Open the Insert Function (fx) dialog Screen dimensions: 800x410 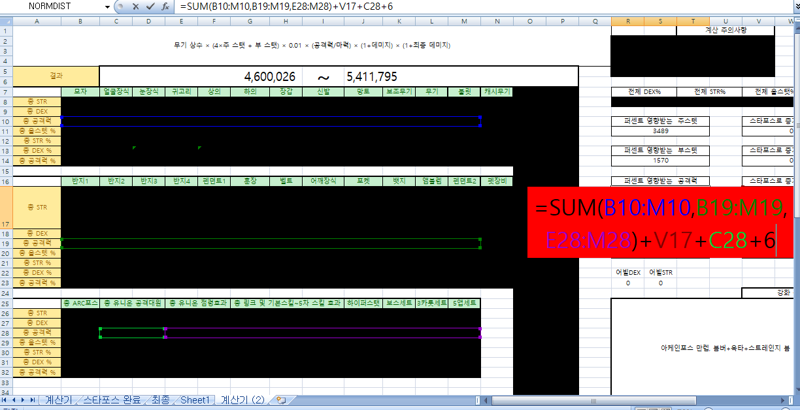tap(165, 7)
